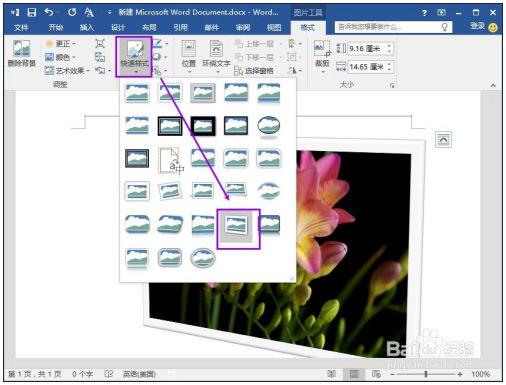Switch to the View (视图) tab
The width and height of the screenshot is (506, 385).
tap(274, 28)
